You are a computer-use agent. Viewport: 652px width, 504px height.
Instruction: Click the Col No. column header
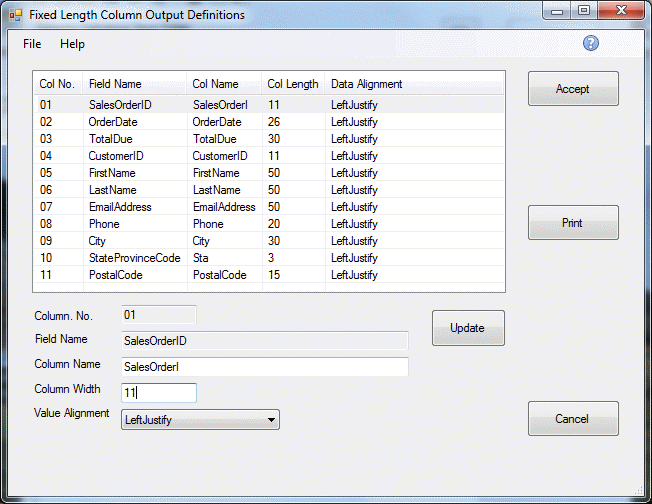57,84
